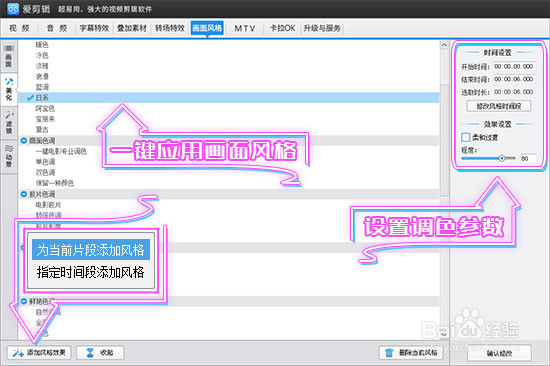This screenshot has height=366, width=550.
Task: Click the 添加风格效果 button
Action: click(39, 352)
